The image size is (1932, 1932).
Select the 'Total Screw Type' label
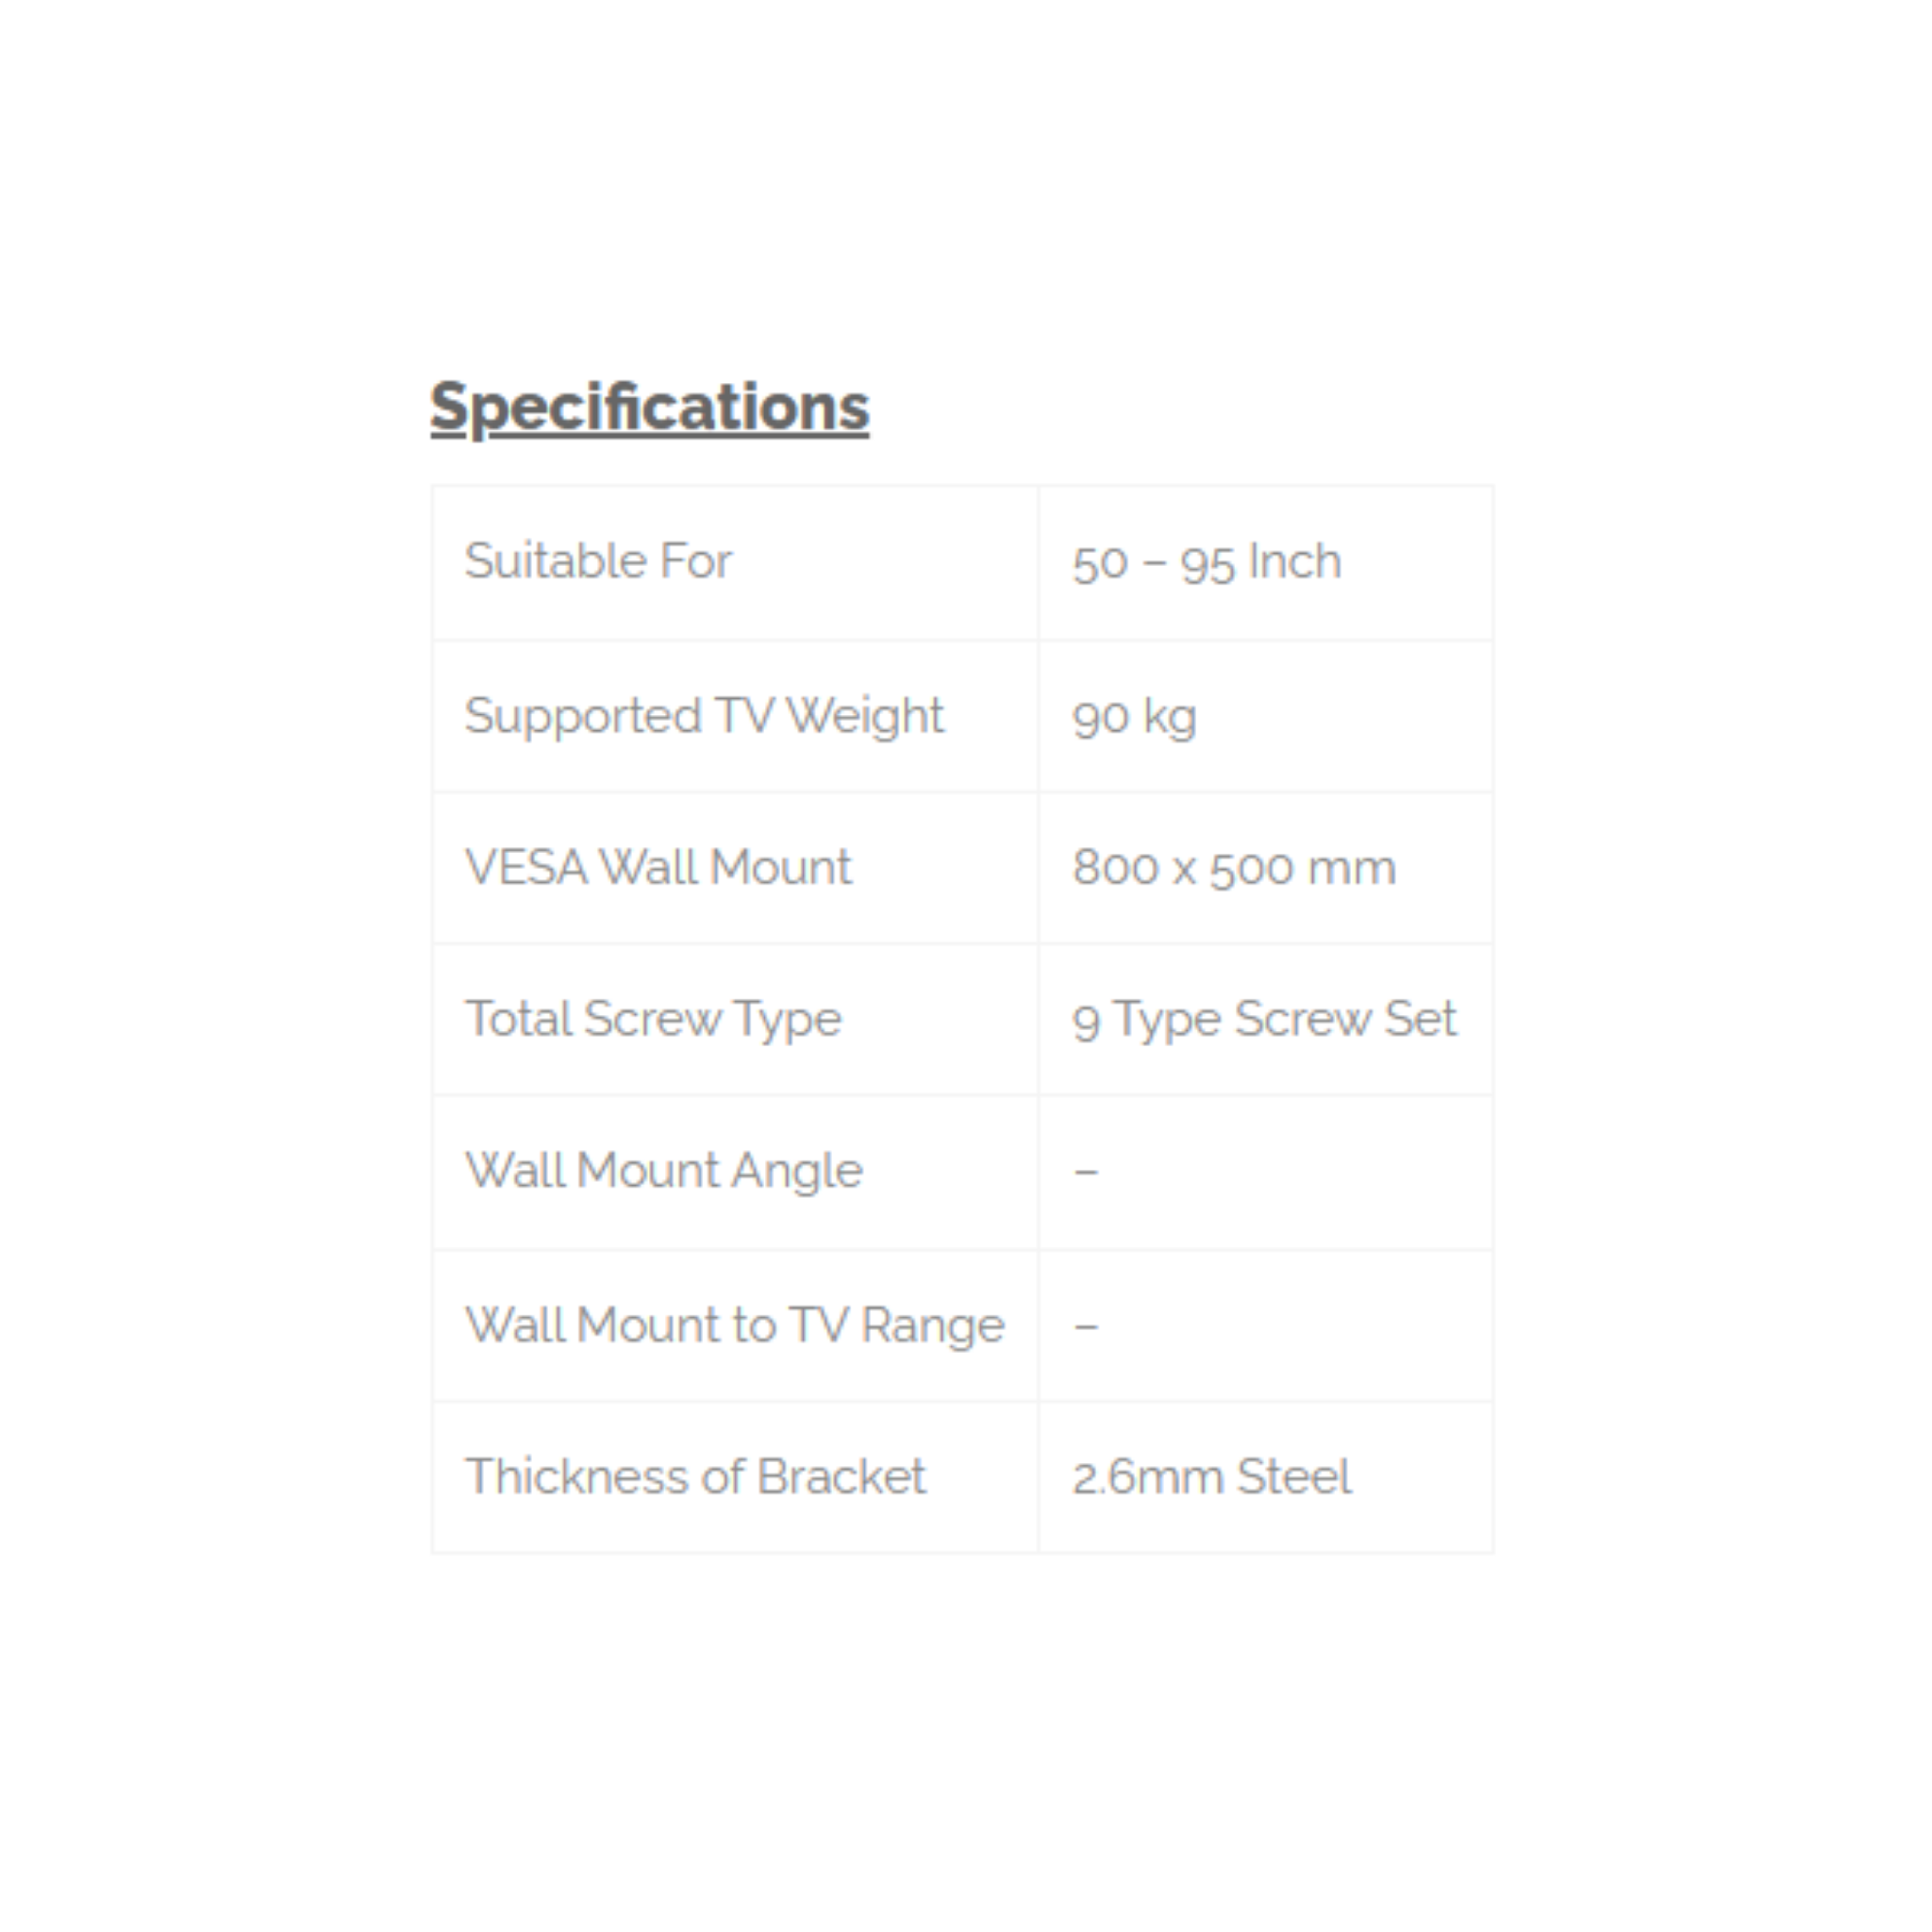coord(653,1019)
